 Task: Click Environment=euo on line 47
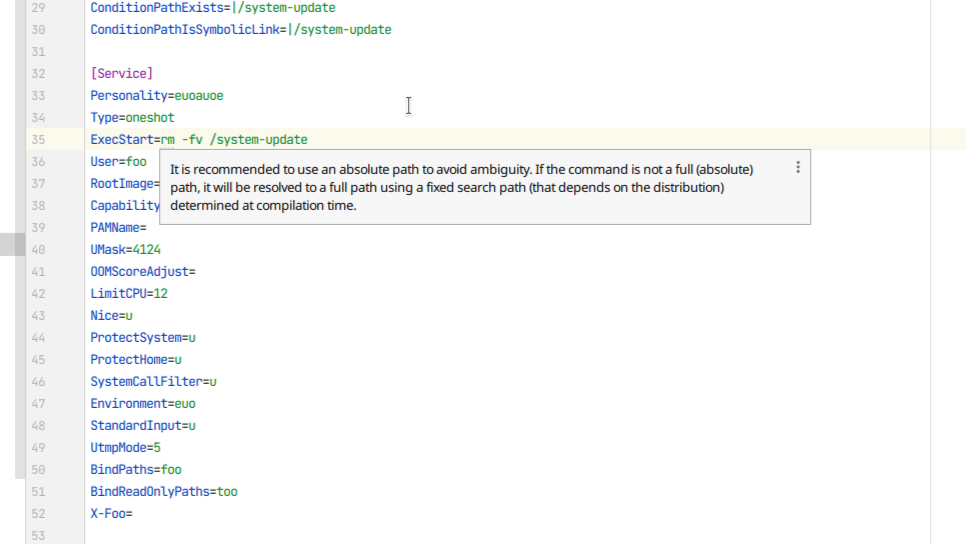pos(143,404)
